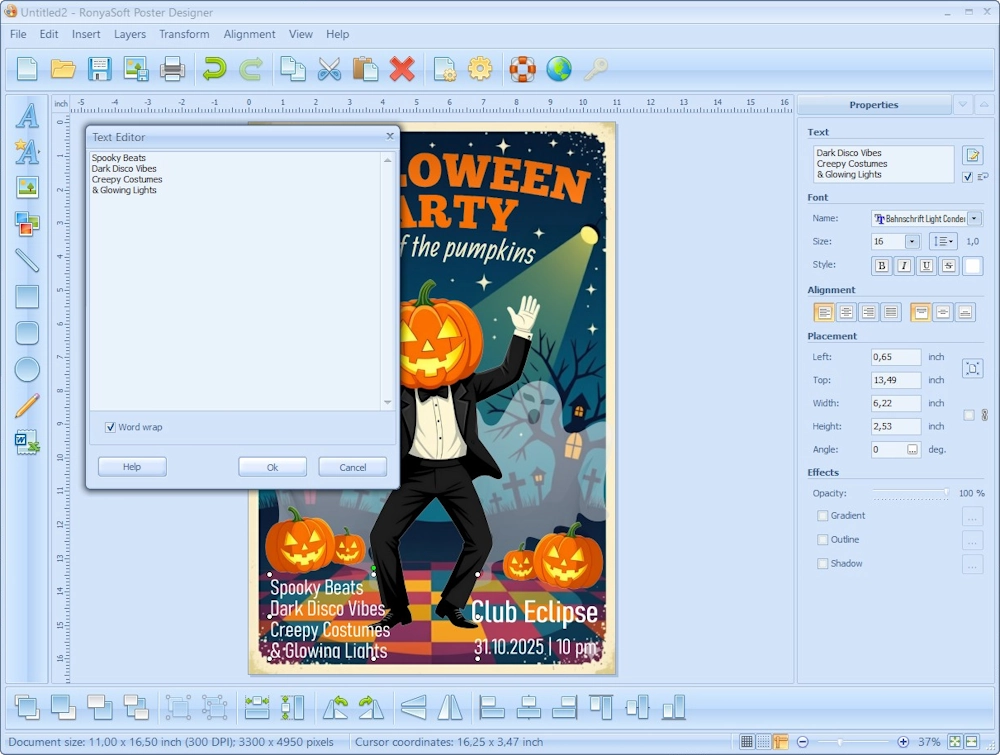Open the font Name dropdown
Screen dimensions: 1000x755
click(974, 219)
